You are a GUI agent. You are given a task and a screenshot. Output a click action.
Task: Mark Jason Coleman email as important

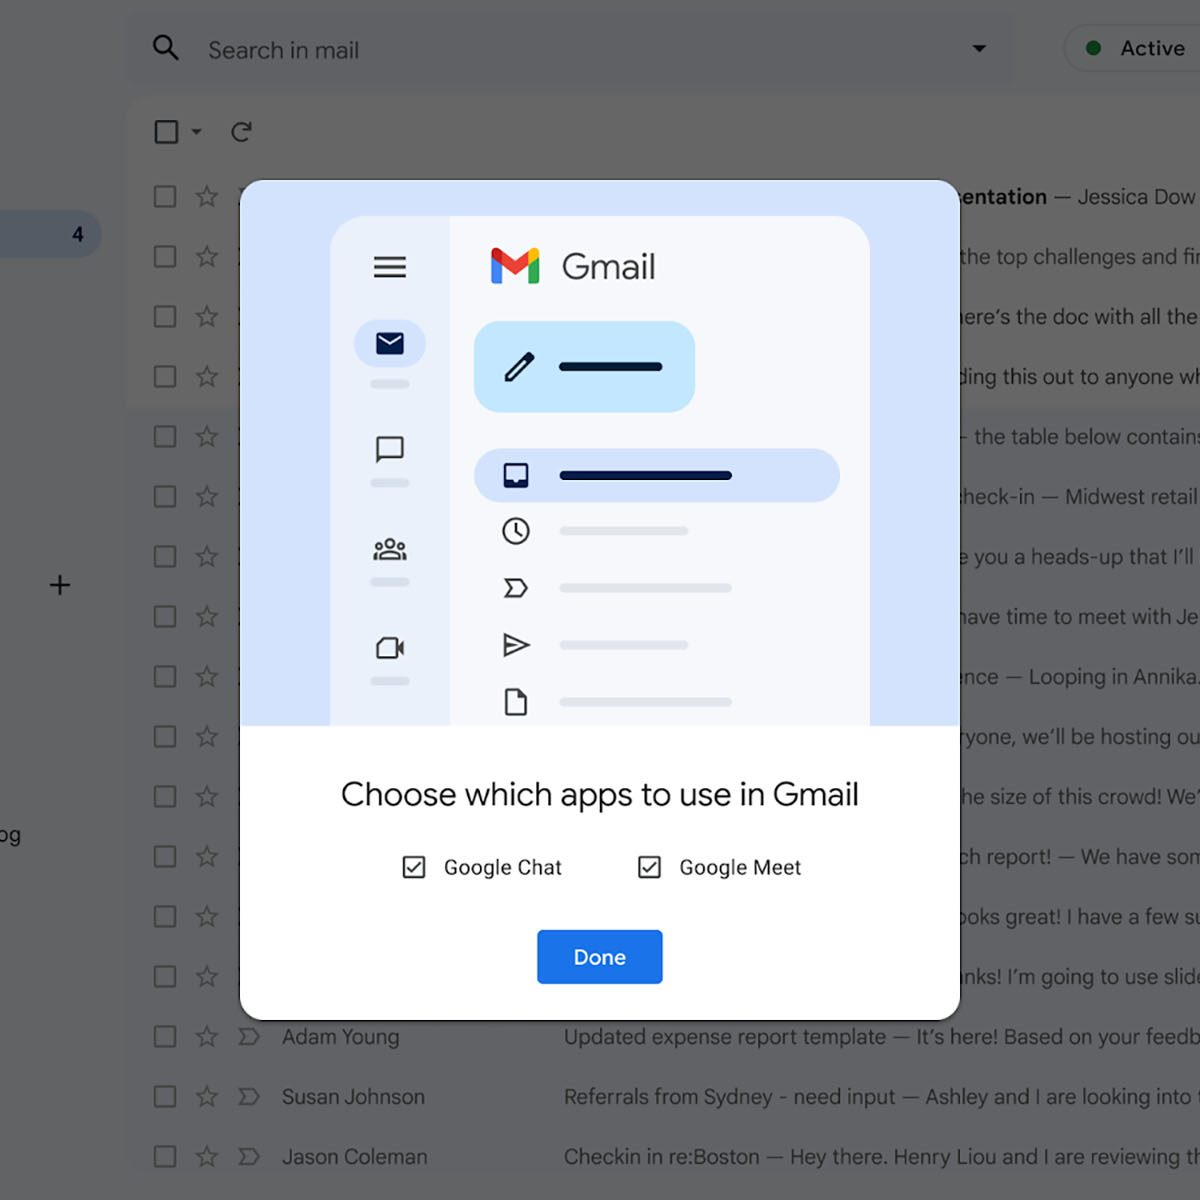(x=249, y=1157)
